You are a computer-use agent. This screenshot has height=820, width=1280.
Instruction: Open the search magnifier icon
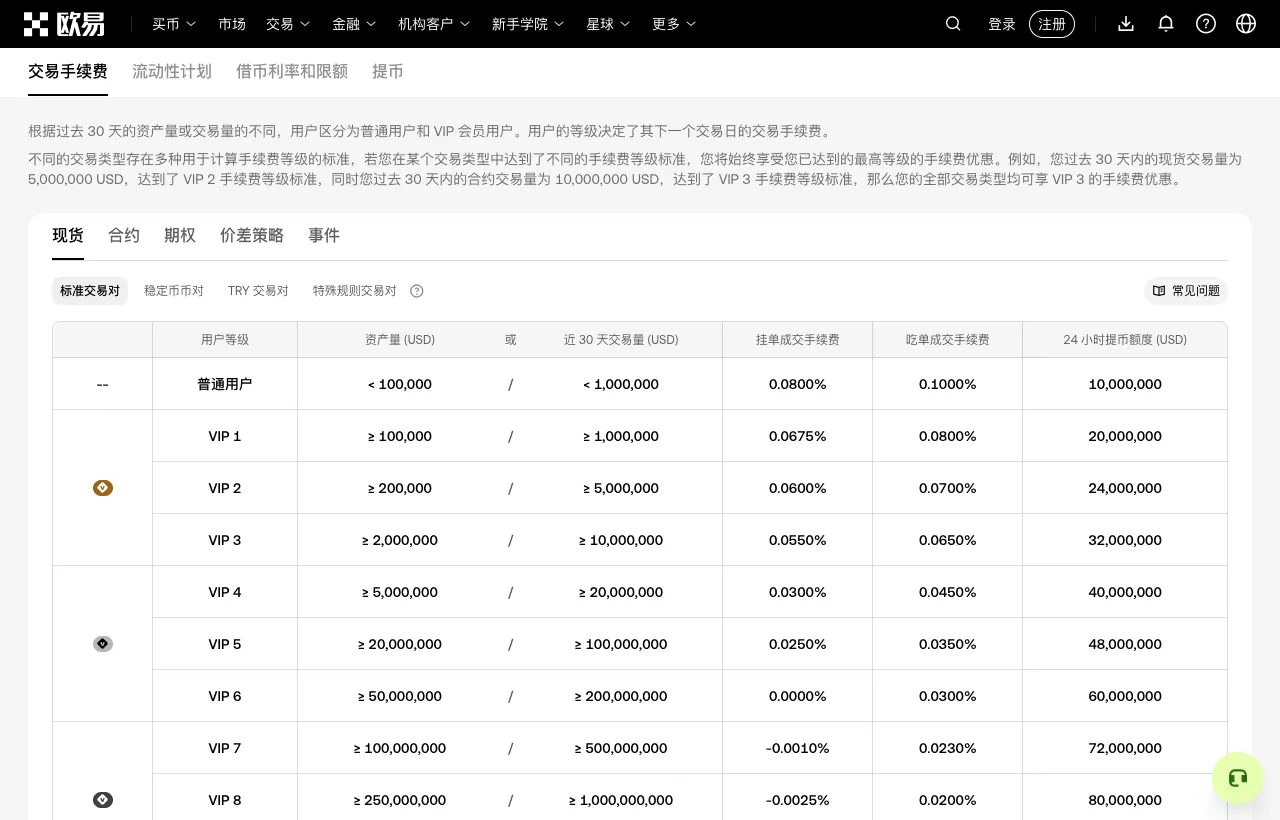coord(953,24)
